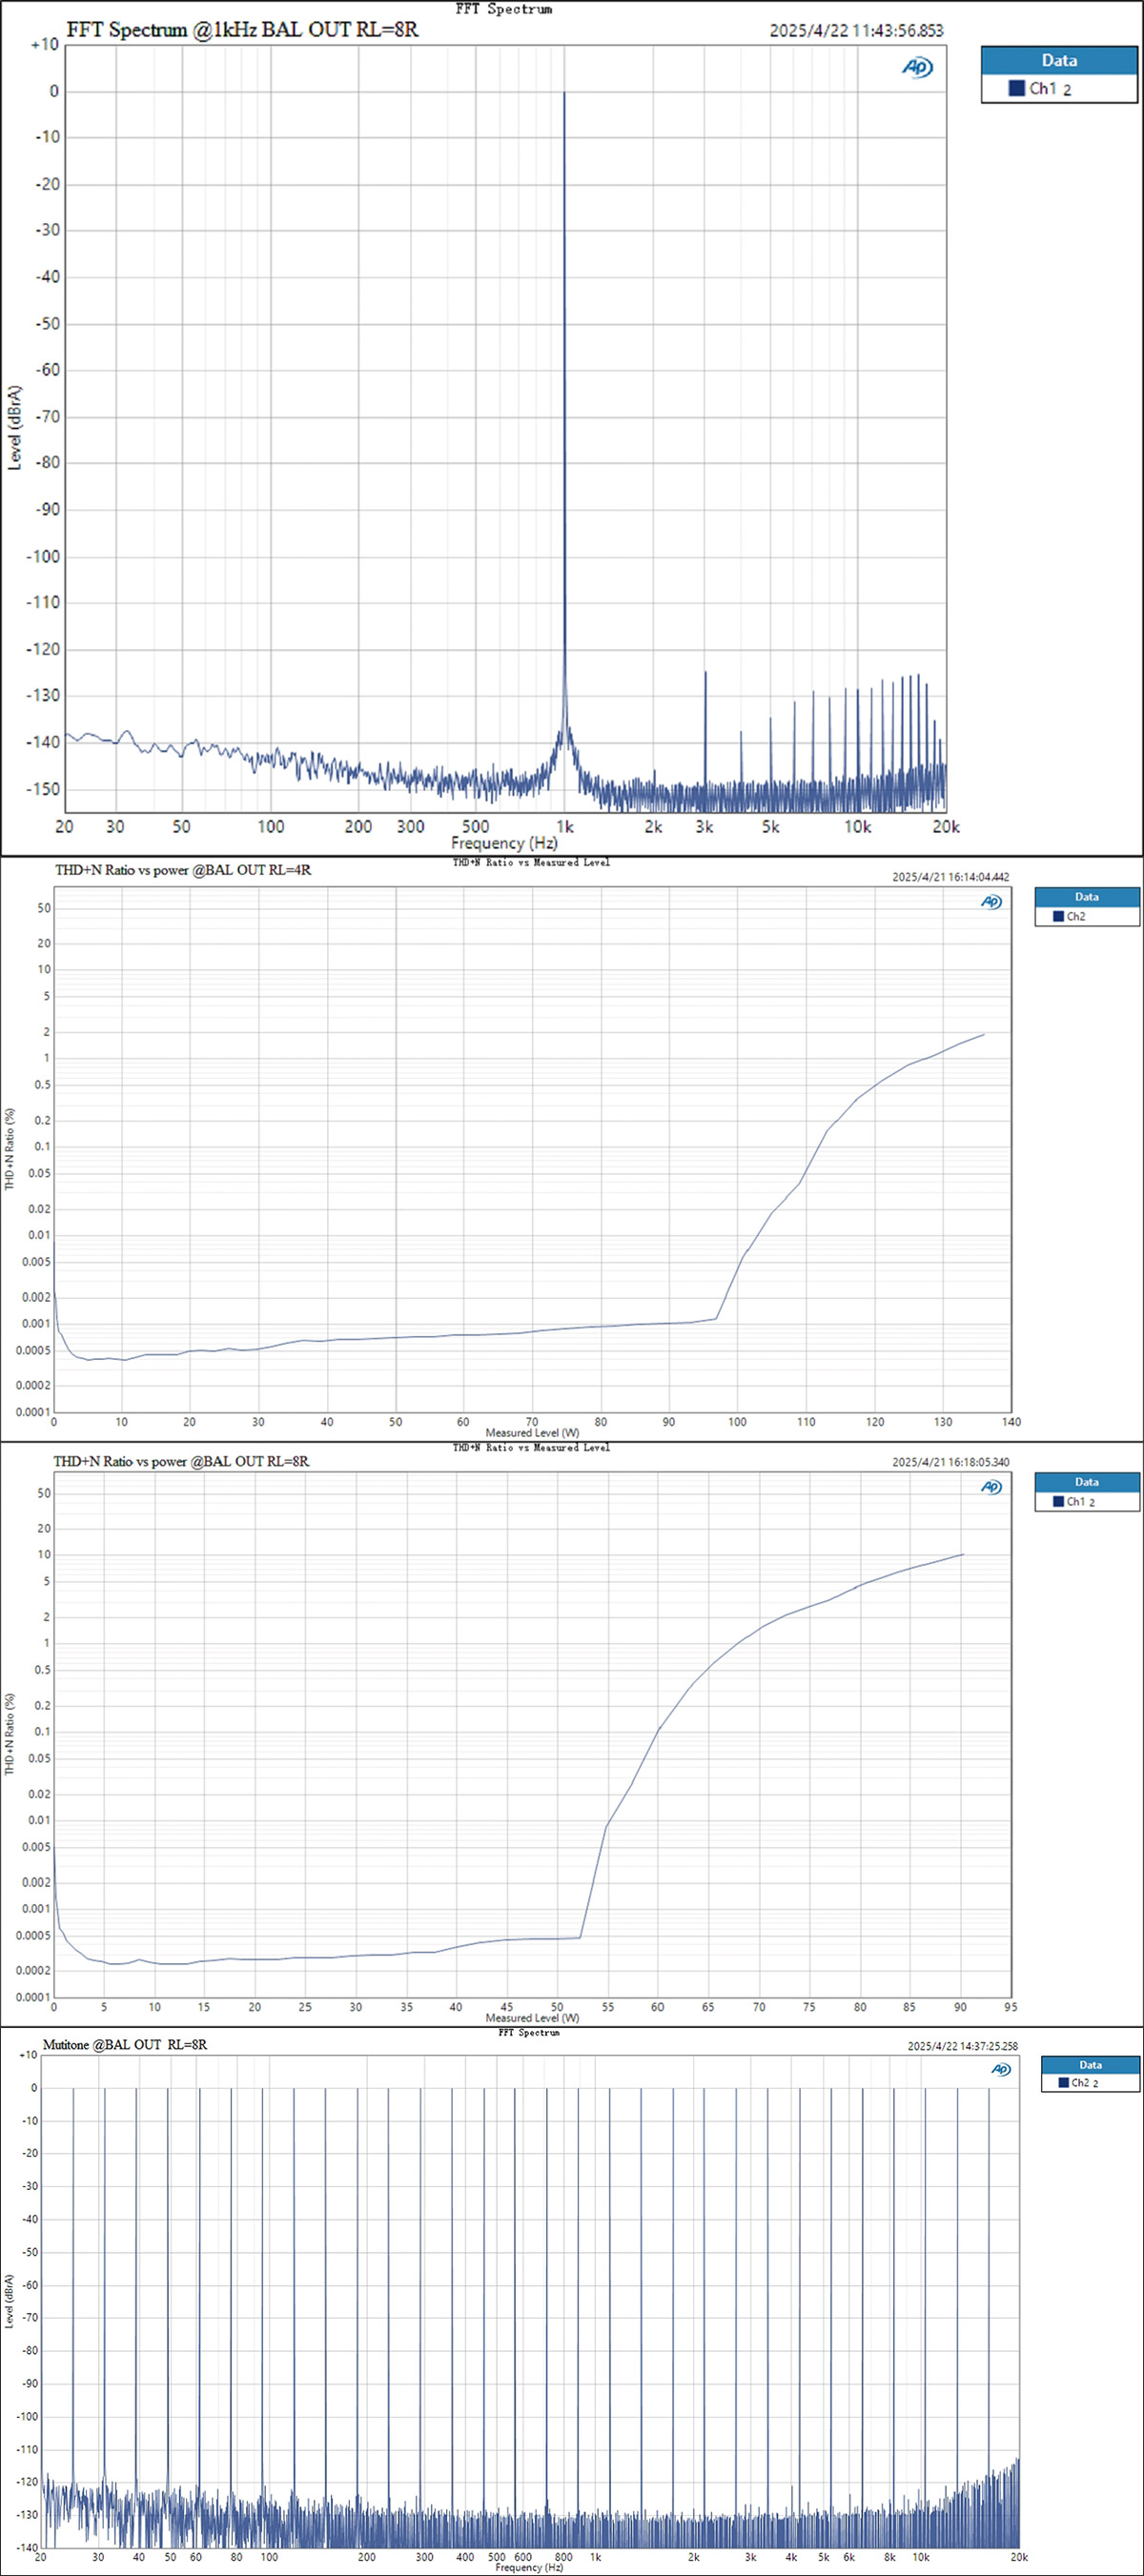Click the AP logo in the RL=8R THD+N graph
The height and width of the screenshot is (2576, 1144).
tap(991, 1487)
